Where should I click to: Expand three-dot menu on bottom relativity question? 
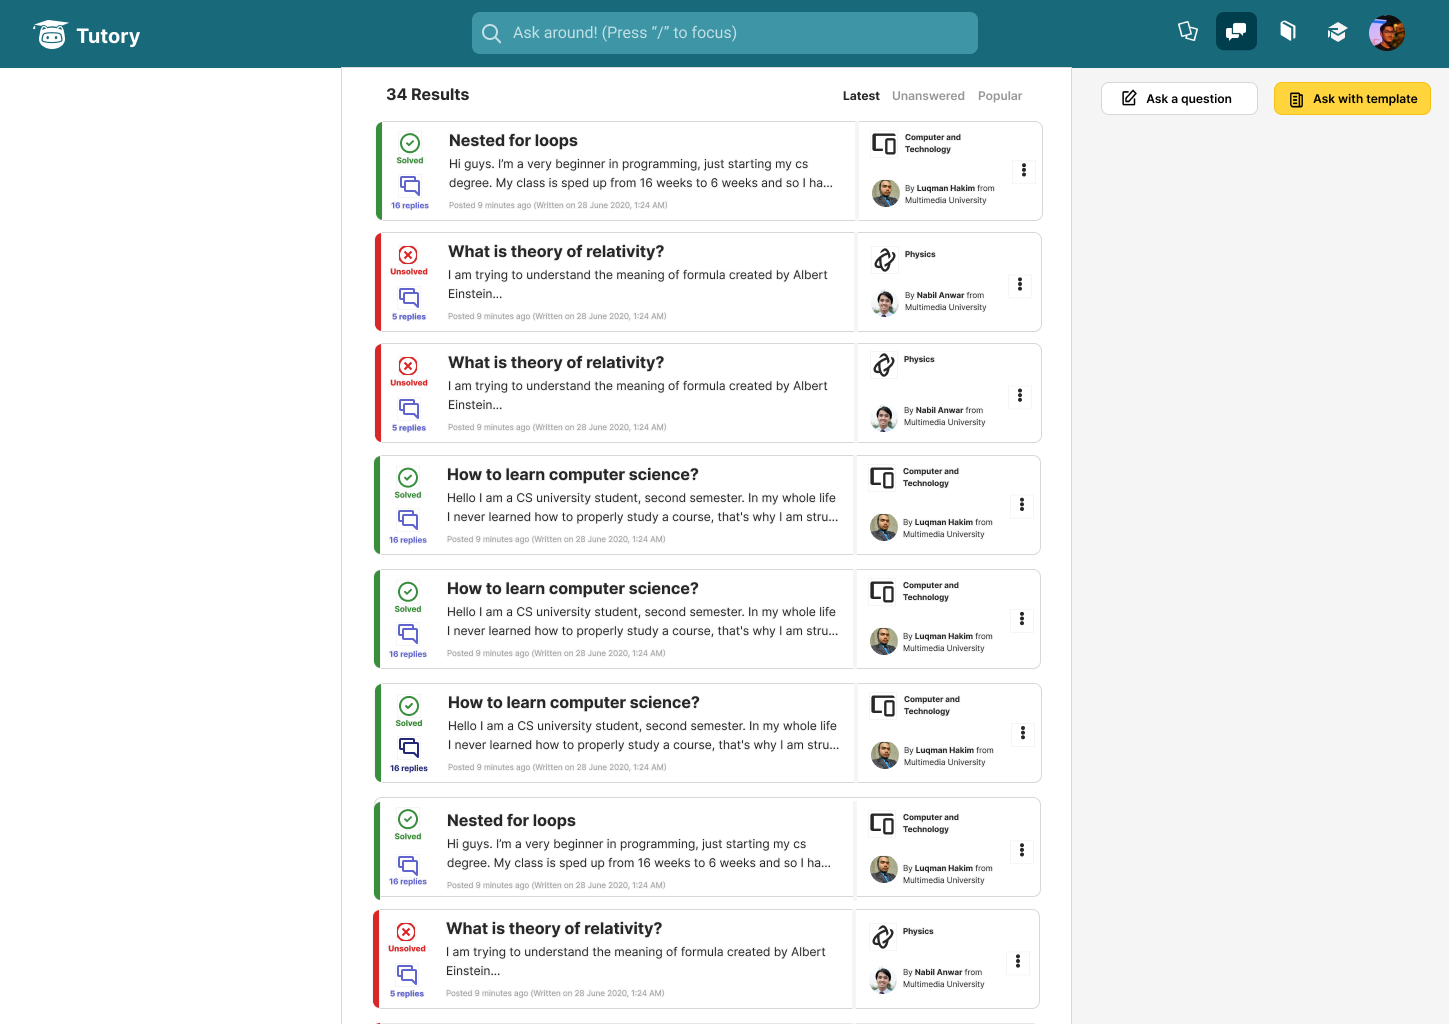tap(1018, 961)
